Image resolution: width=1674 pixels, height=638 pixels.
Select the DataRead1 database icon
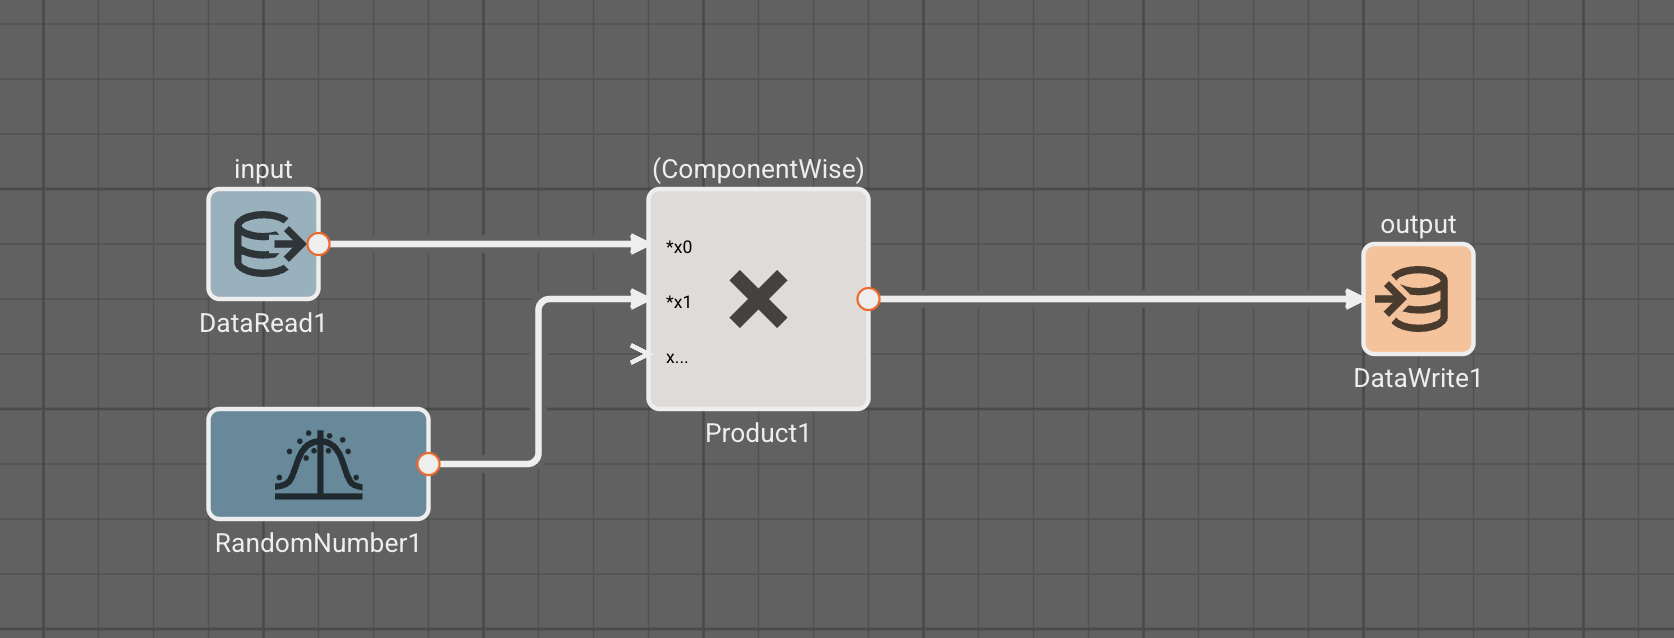[262, 244]
